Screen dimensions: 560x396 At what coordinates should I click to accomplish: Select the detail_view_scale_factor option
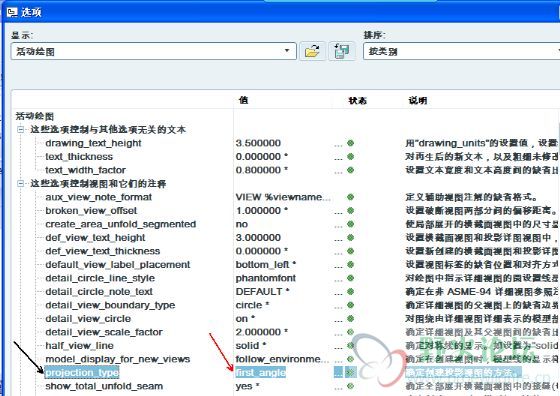pos(104,332)
